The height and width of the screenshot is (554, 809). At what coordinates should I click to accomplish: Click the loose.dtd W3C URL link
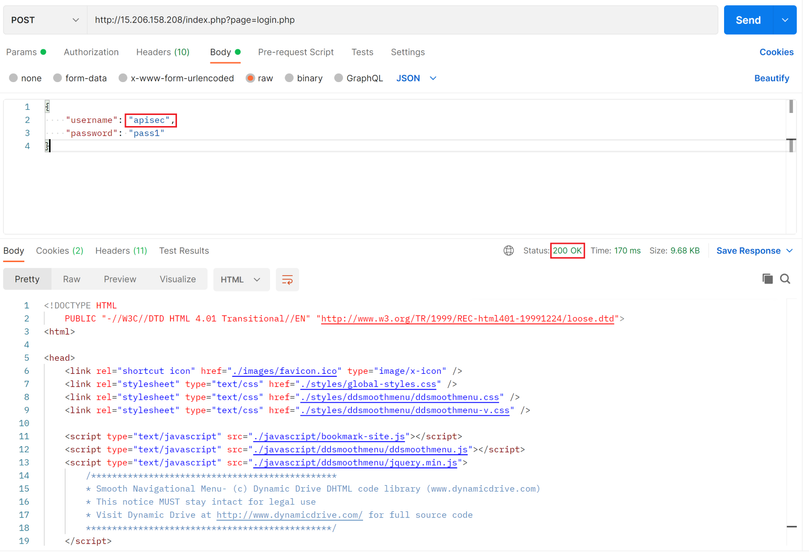point(467,319)
